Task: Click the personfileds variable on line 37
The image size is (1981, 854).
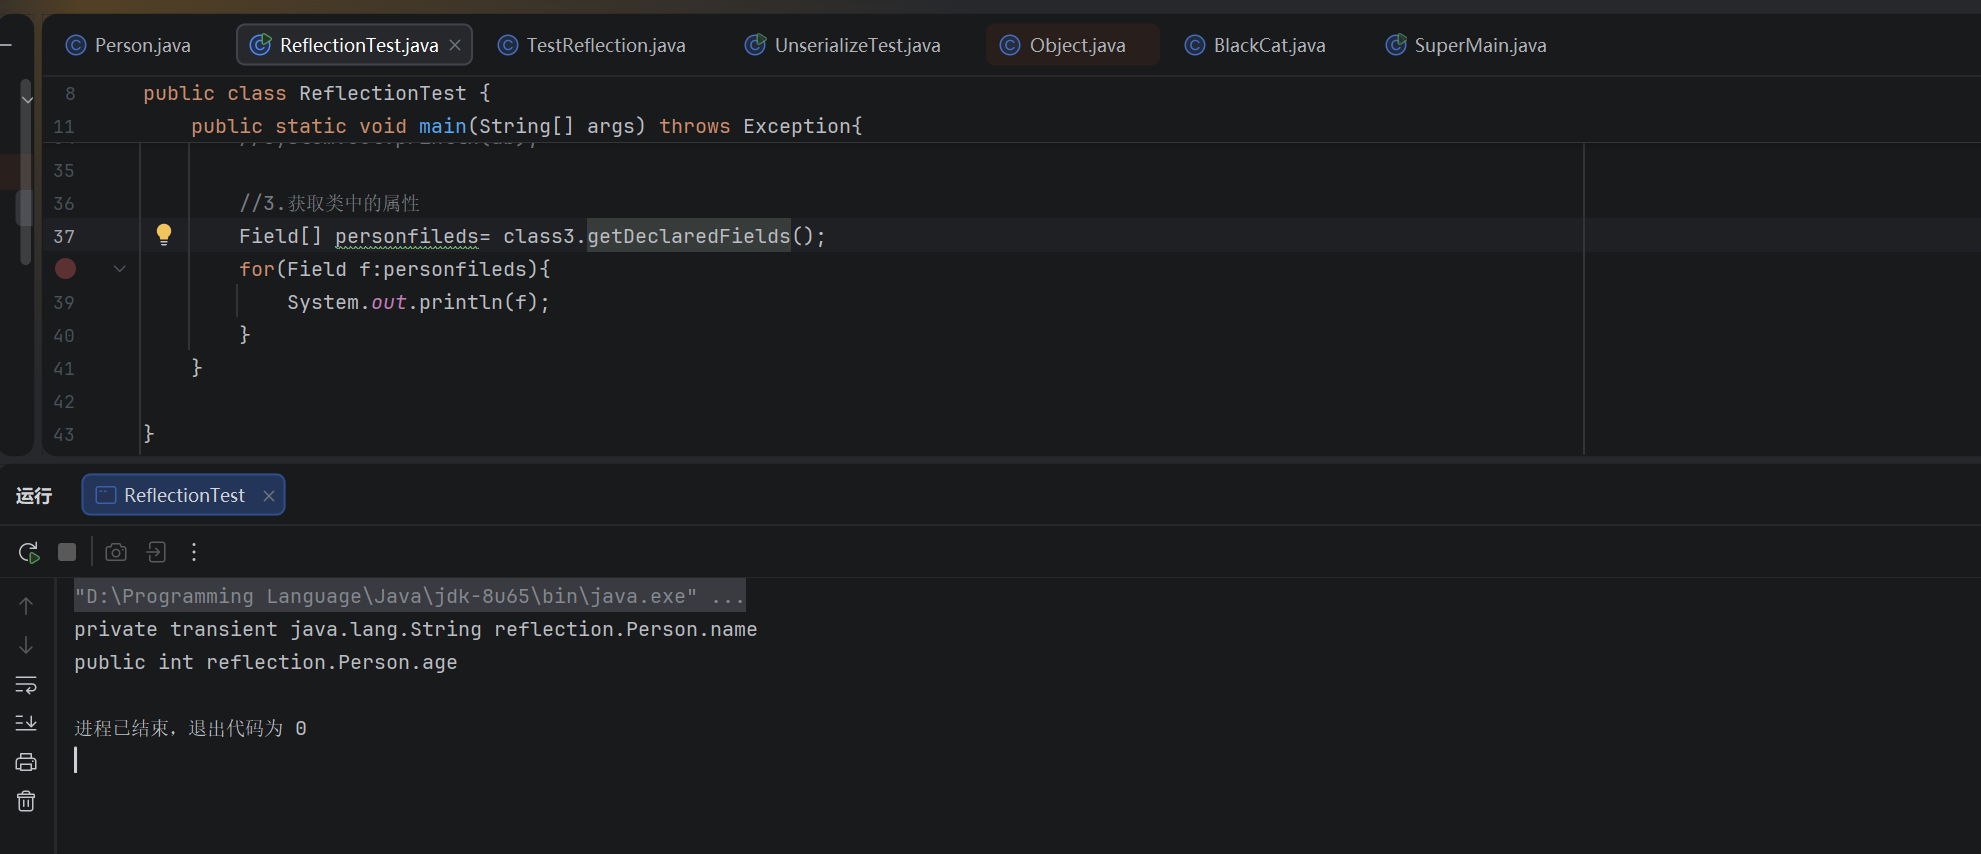Action: 407,236
